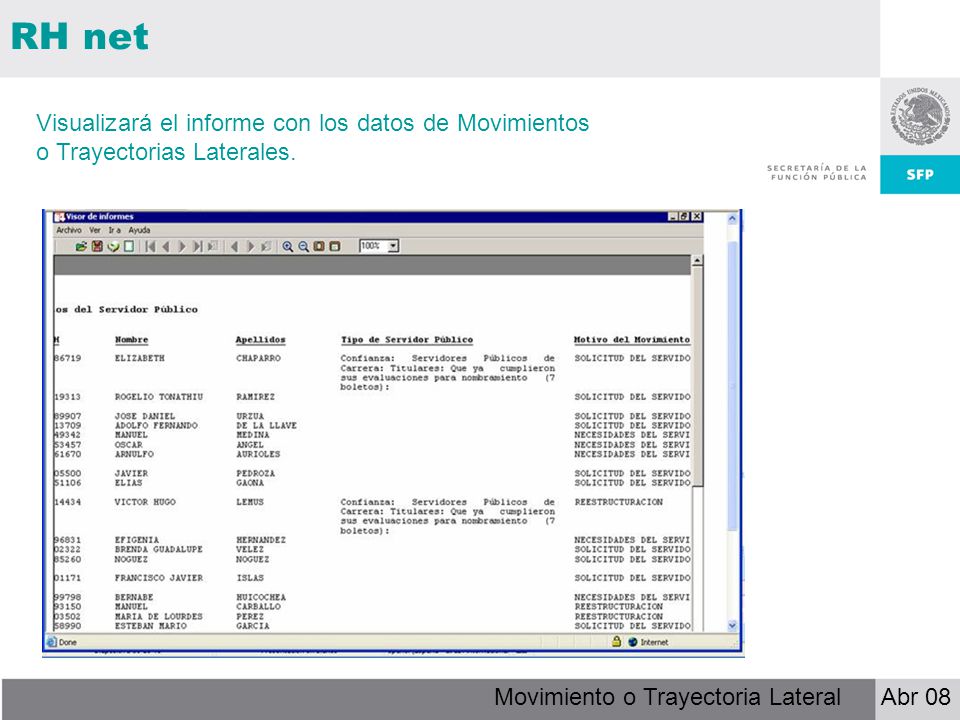Go to the previous report page

coord(166,246)
